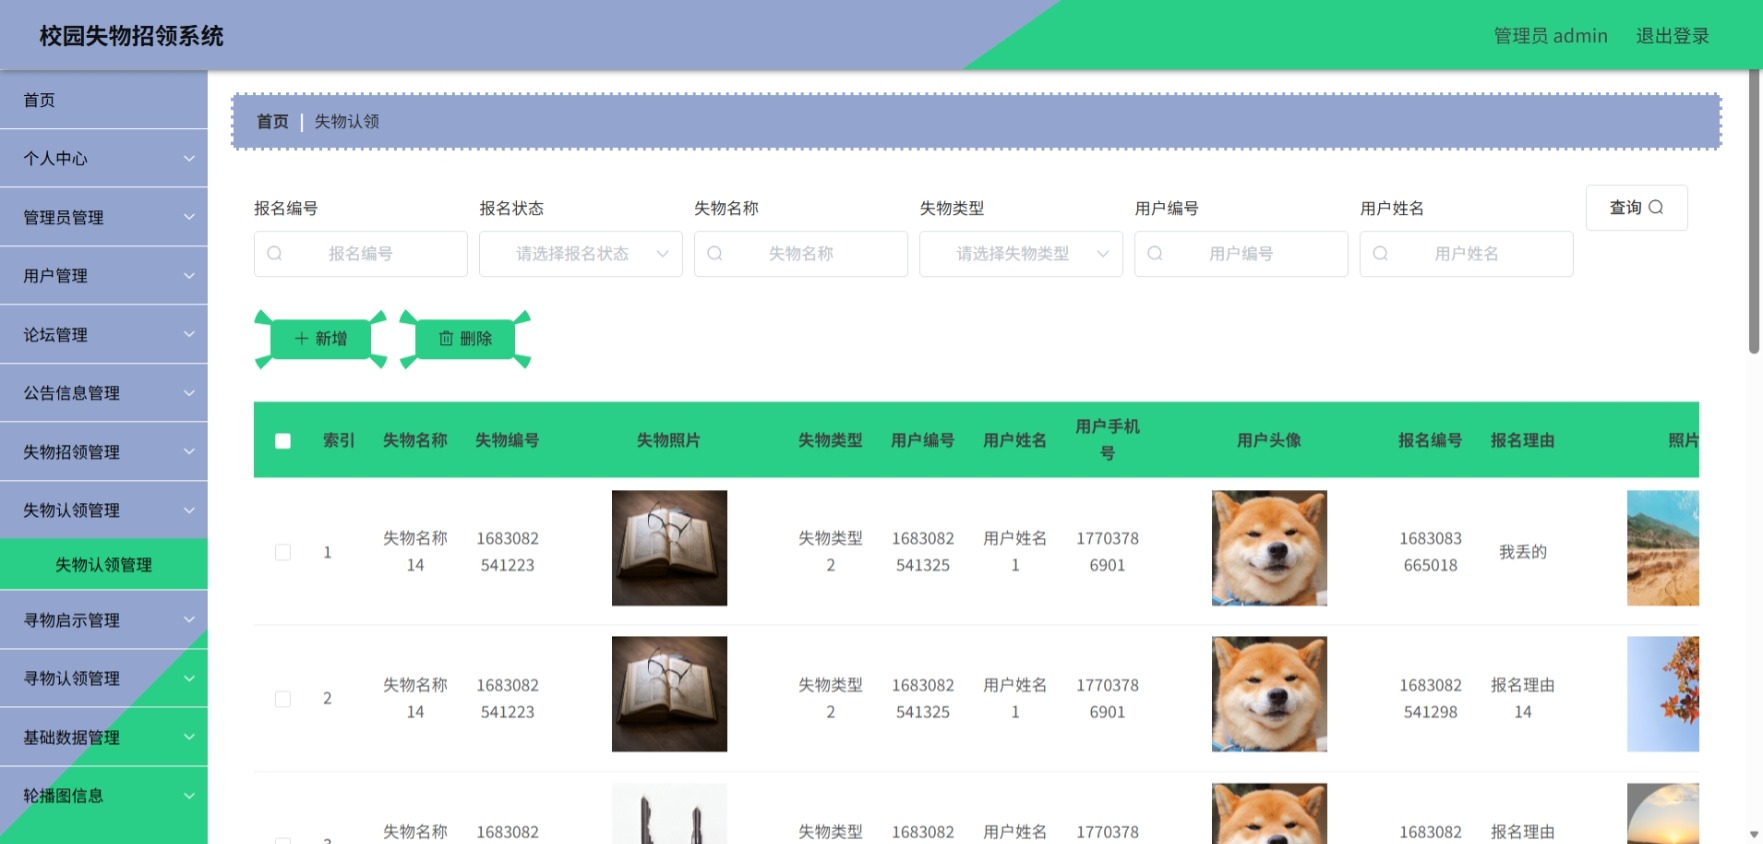
Task: Focus the 失物名称 input field
Action: coord(801,254)
